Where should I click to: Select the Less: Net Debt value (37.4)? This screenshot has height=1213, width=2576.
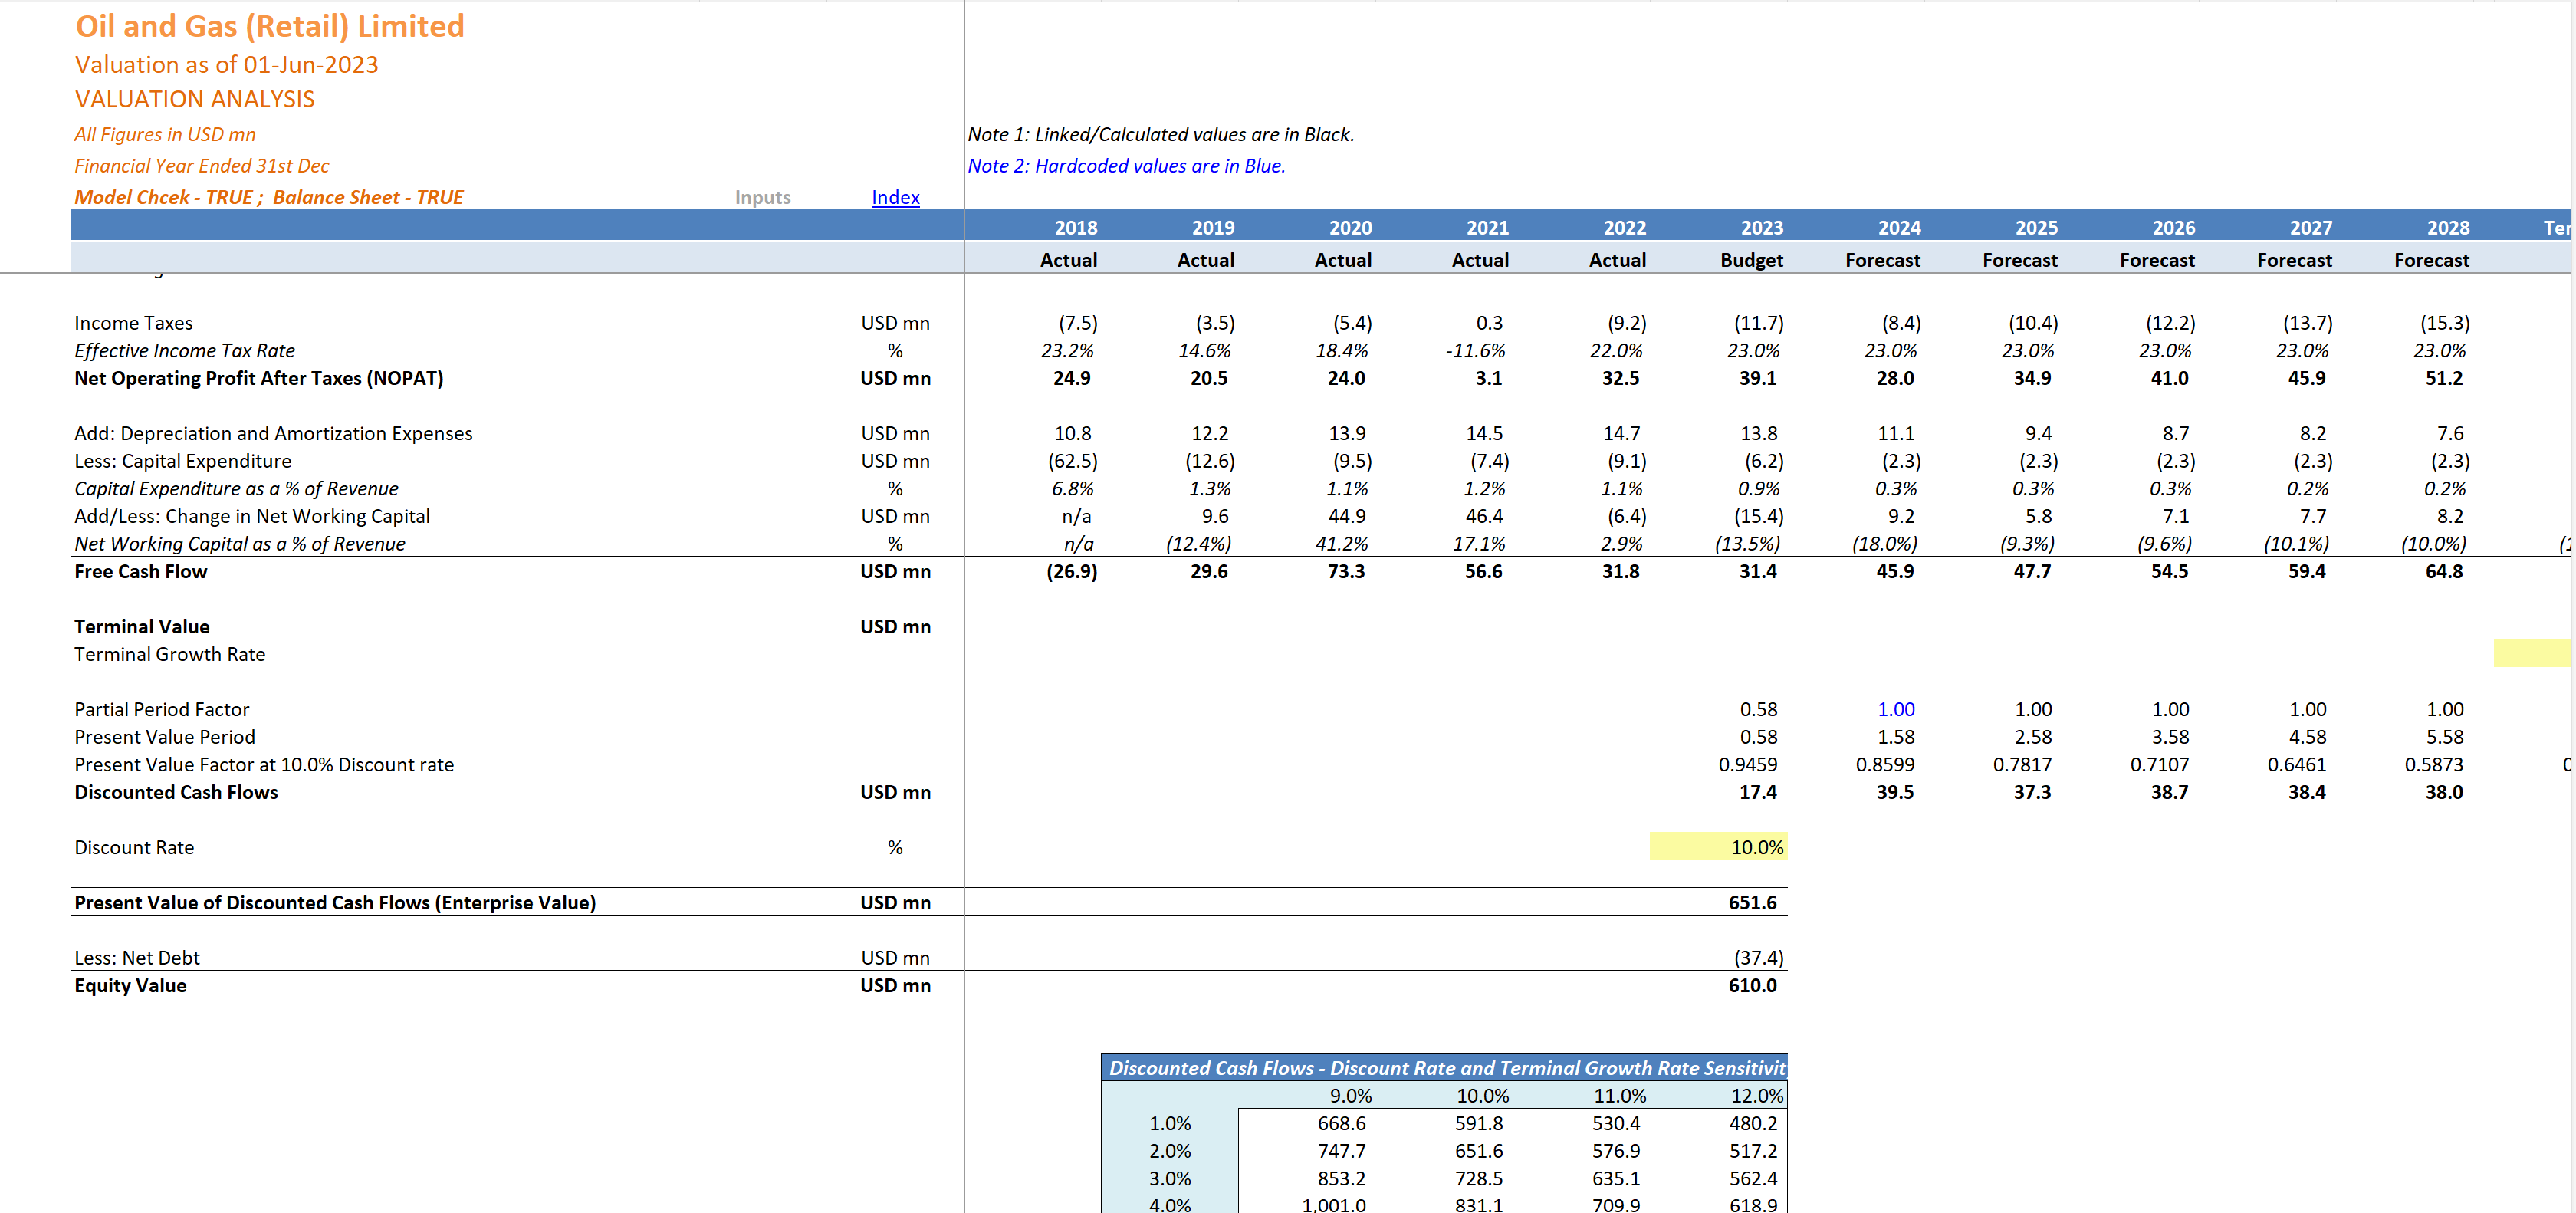coord(1760,957)
